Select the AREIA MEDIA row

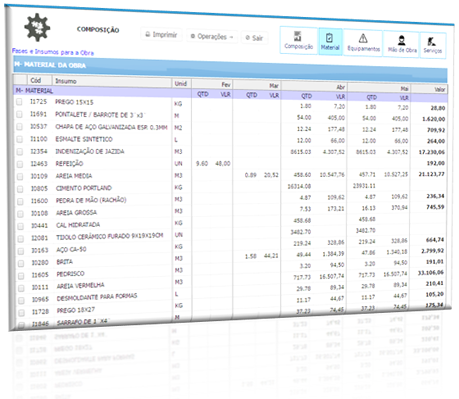230,175
